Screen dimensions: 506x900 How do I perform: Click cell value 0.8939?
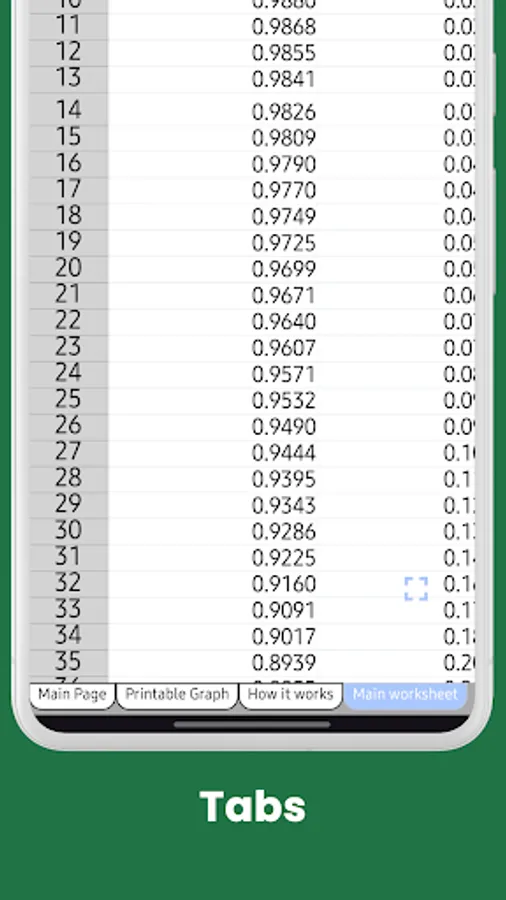[284, 664]
